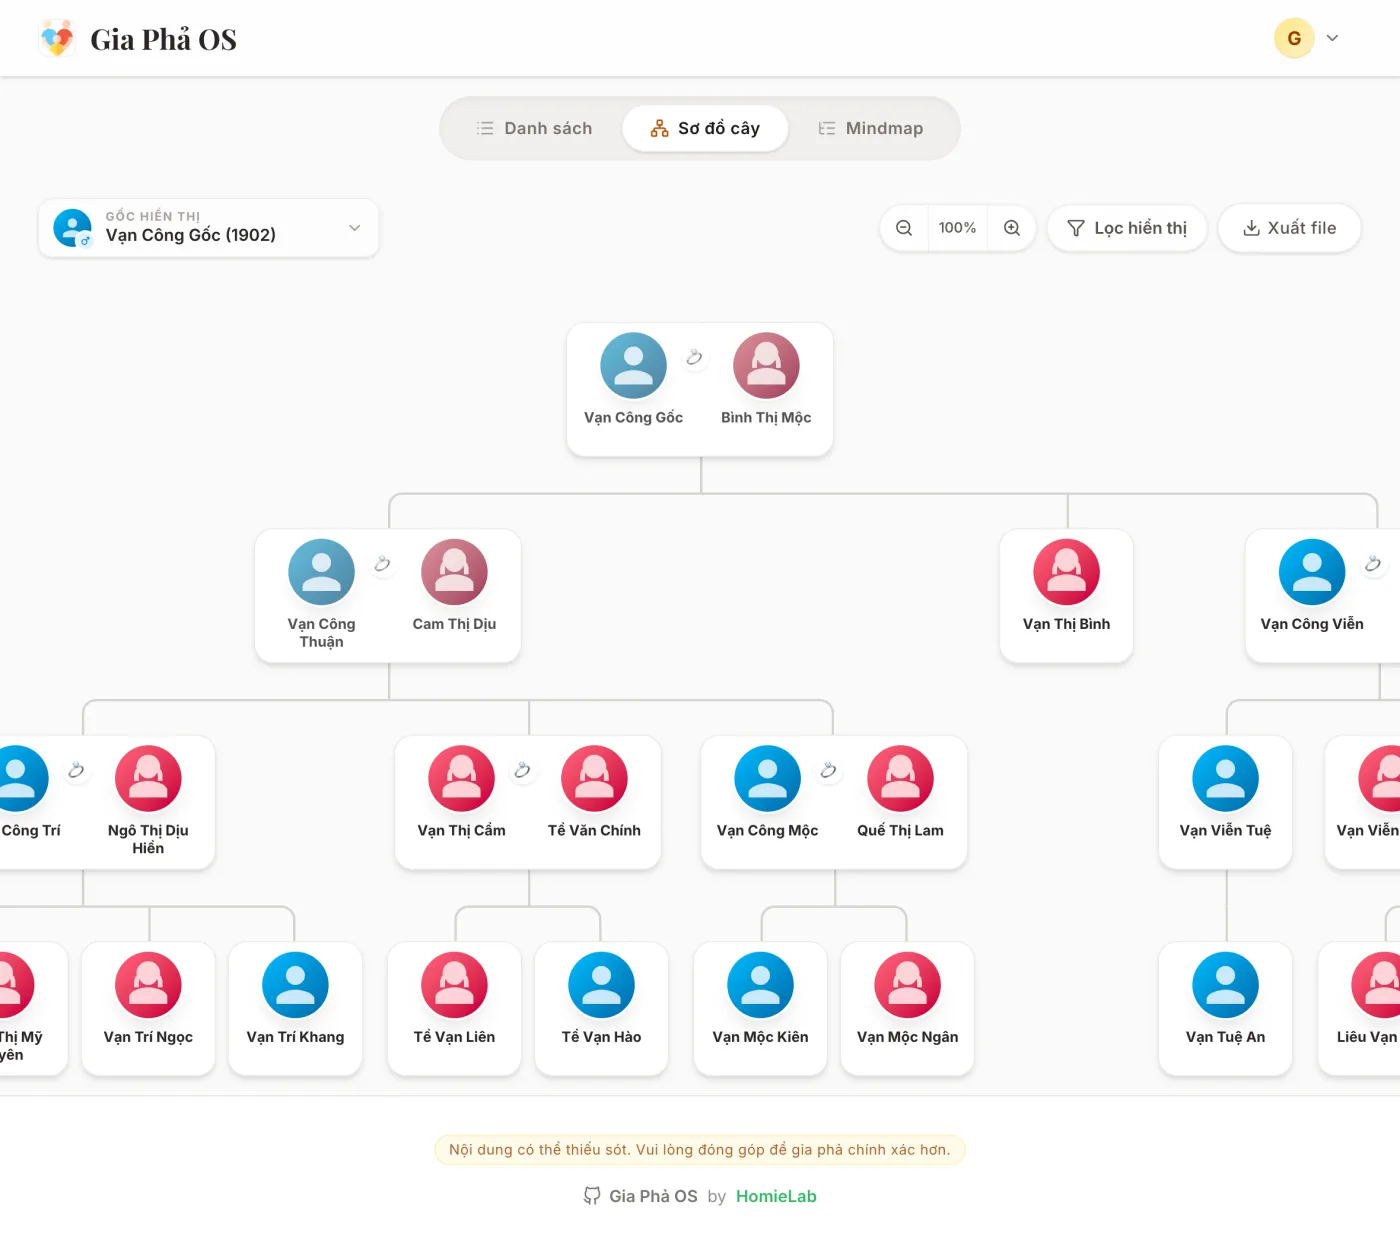Click Ngô Thị Dịu Hiền avatar
This screenshot has height=1246, width=1400.
[x=148, y=778]
